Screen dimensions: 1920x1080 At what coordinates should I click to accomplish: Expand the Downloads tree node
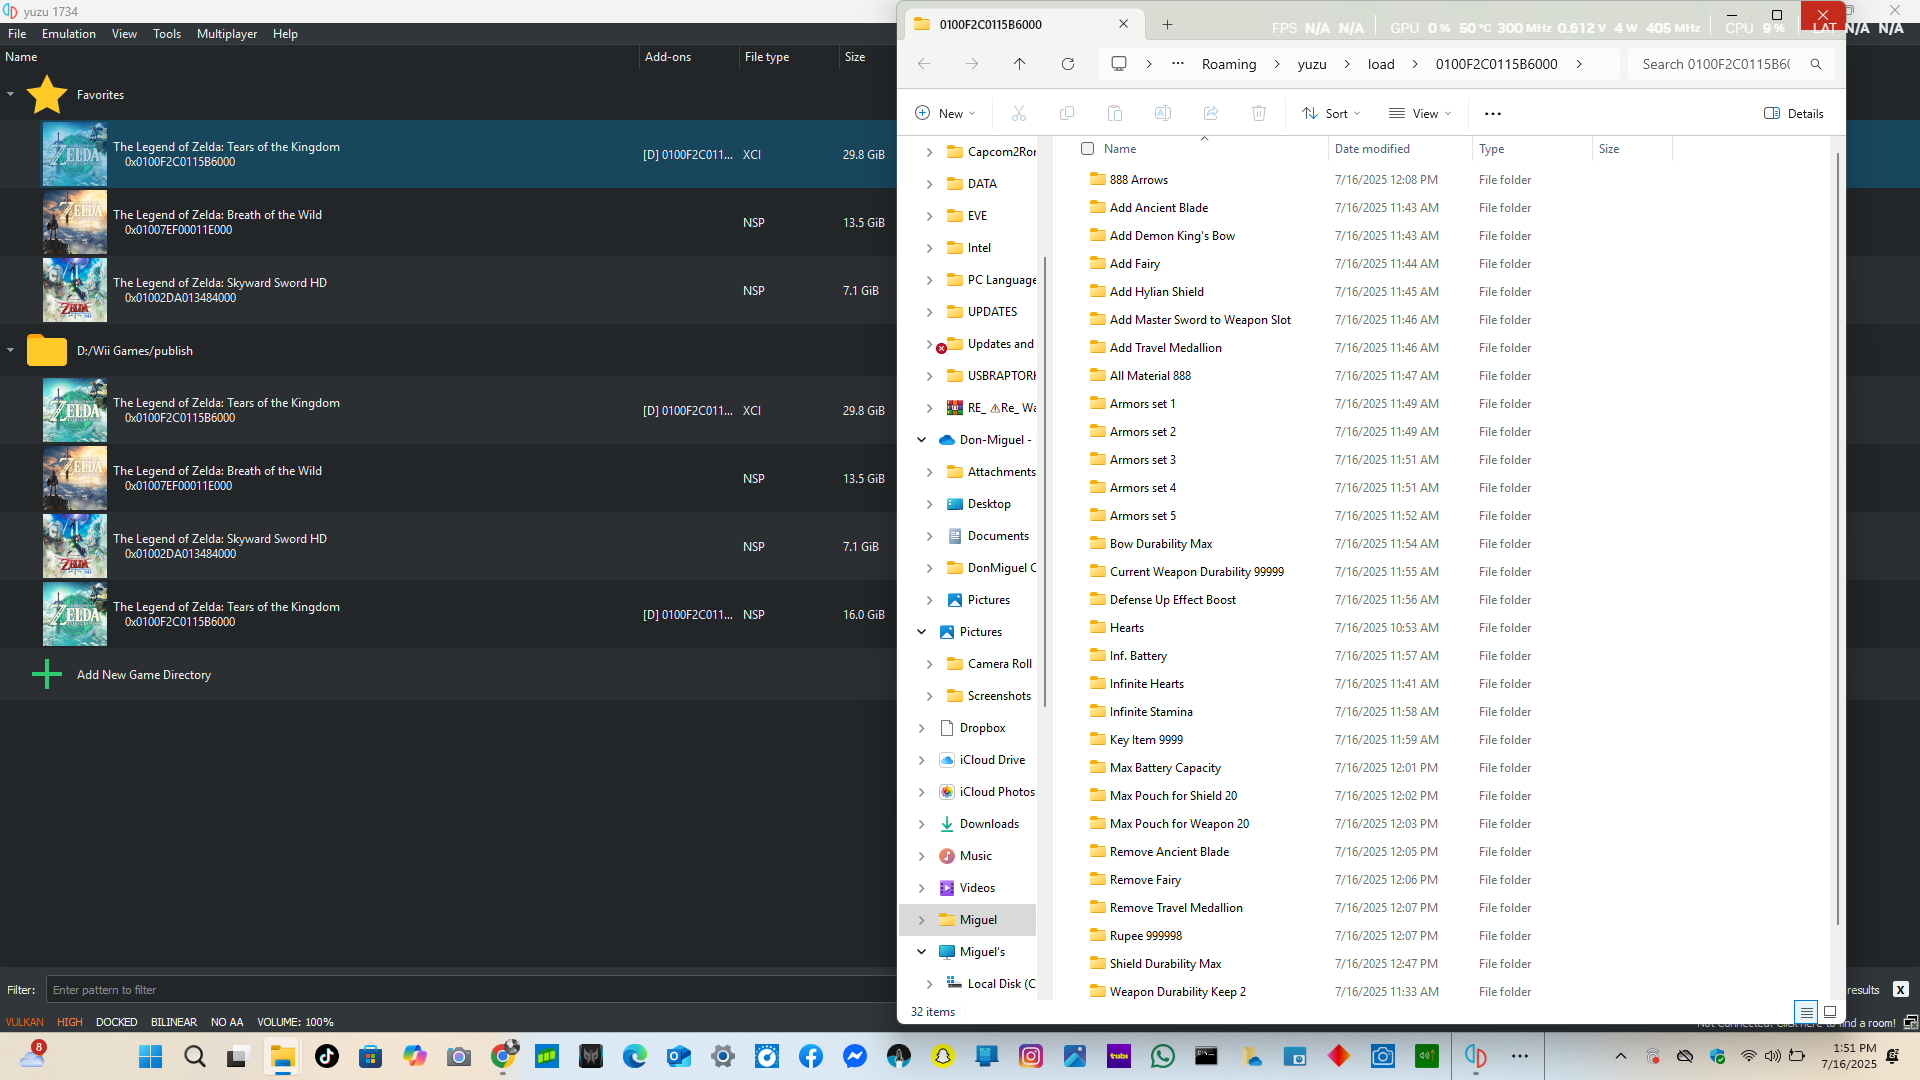click(922, 824)
